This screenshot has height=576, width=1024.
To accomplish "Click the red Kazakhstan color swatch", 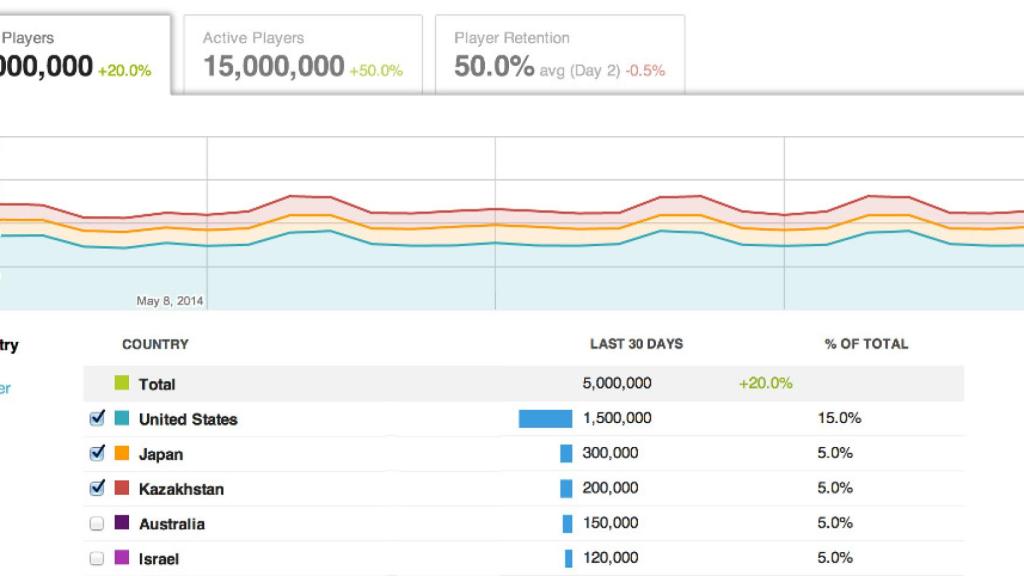I will pos(122,488).
